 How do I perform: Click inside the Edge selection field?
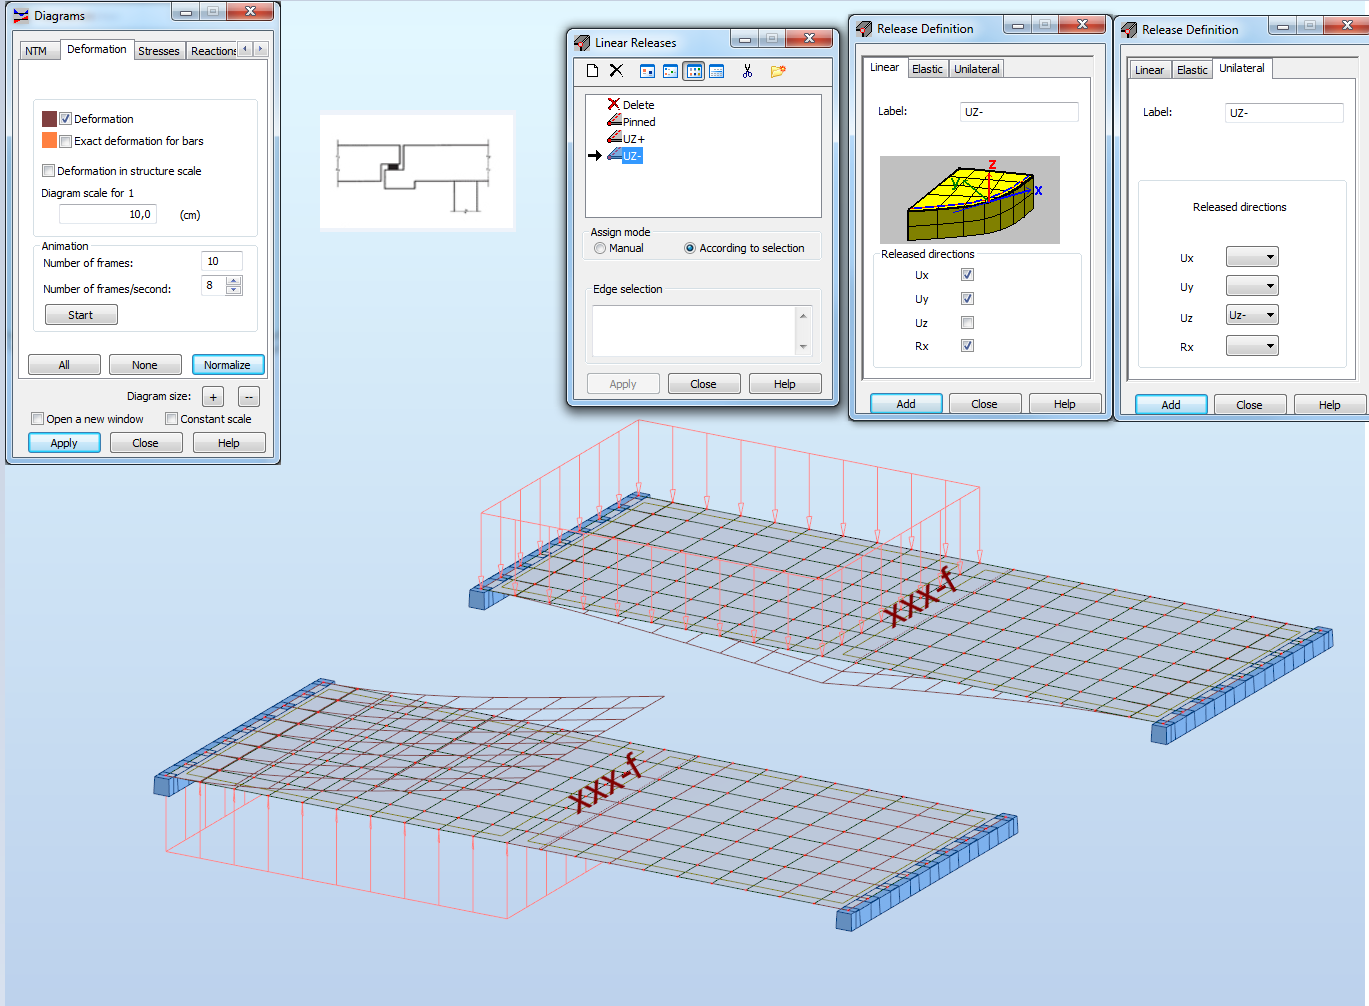click(698, 328)
